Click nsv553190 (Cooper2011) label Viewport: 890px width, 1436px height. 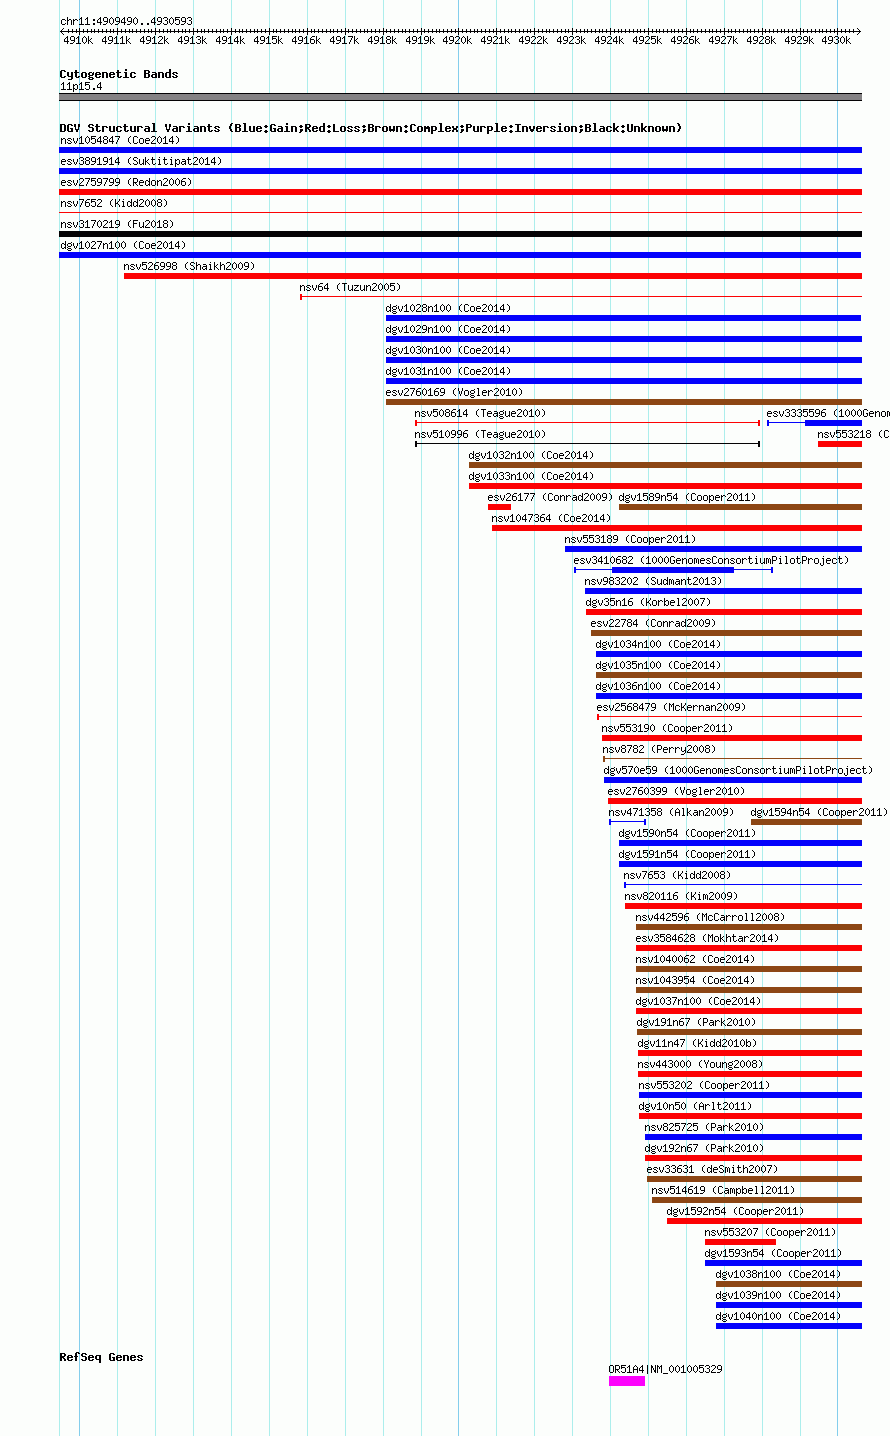667,728
